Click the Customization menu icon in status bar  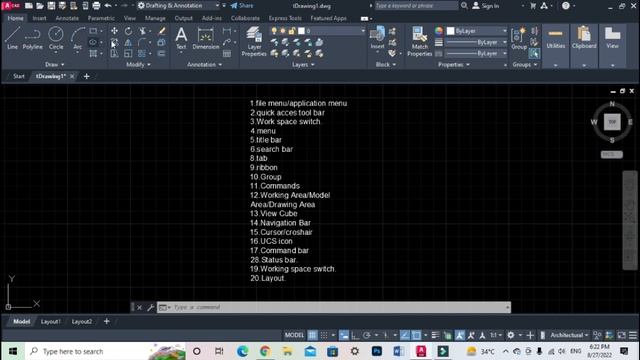coord(633,335)
